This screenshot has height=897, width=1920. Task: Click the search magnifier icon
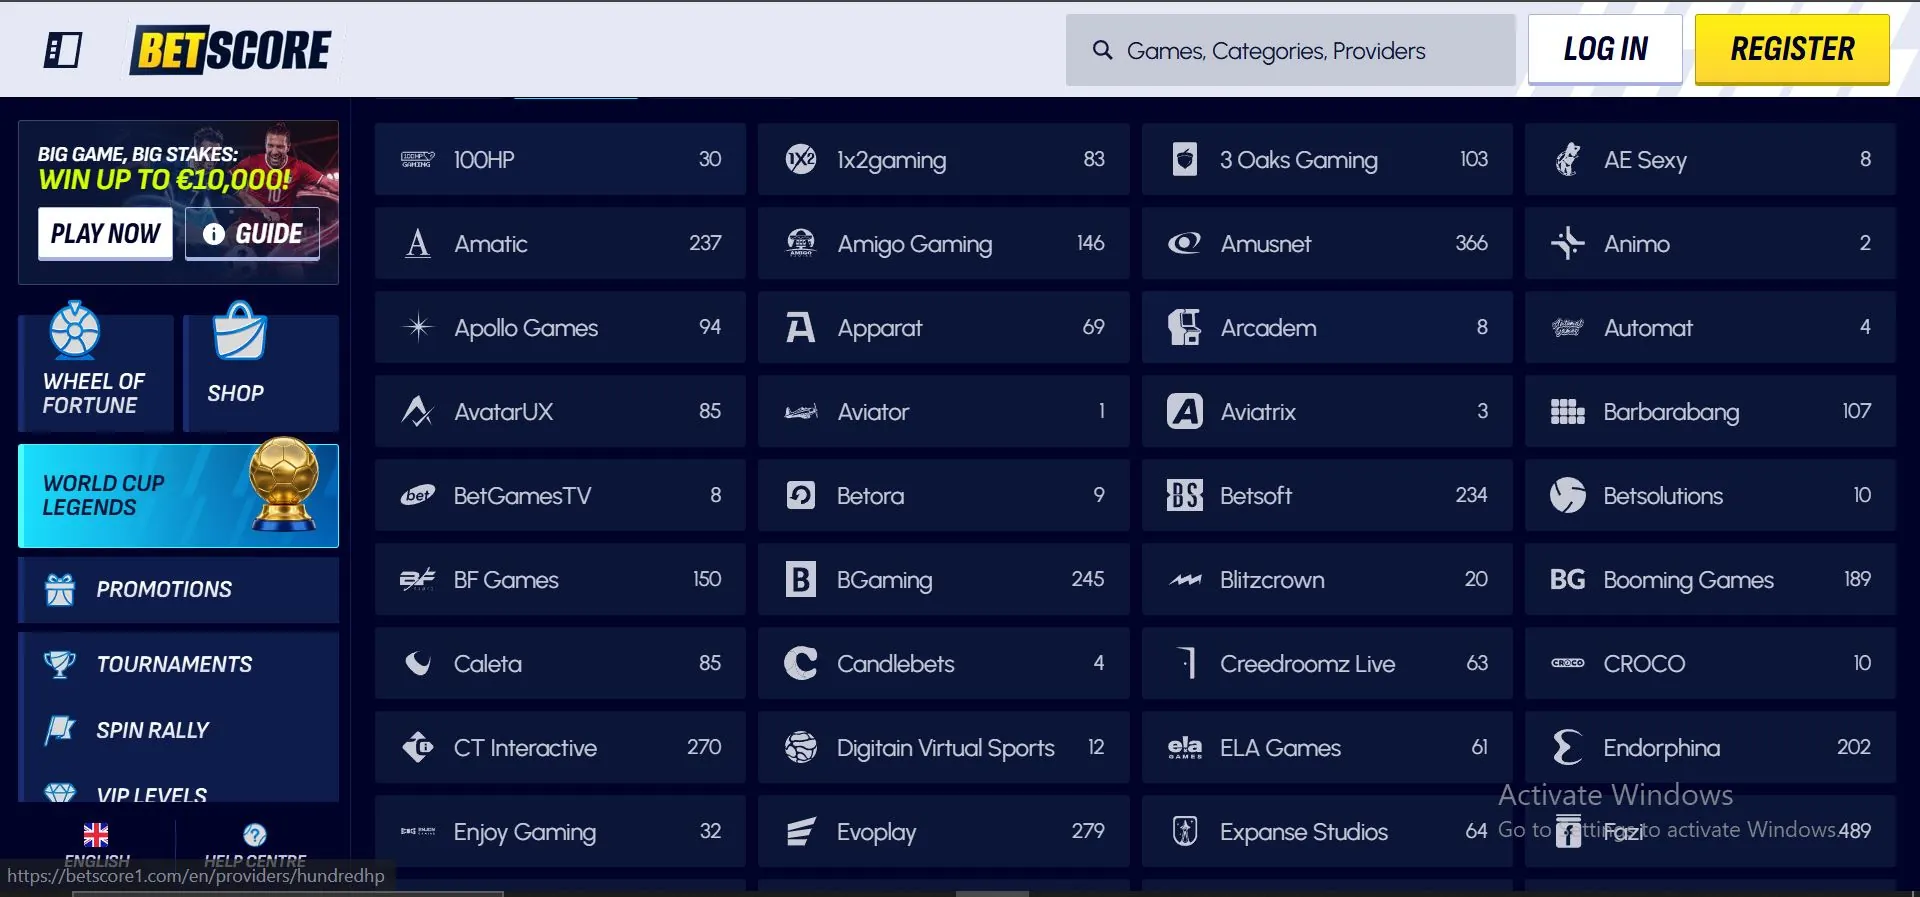[x=1102, y=50]
